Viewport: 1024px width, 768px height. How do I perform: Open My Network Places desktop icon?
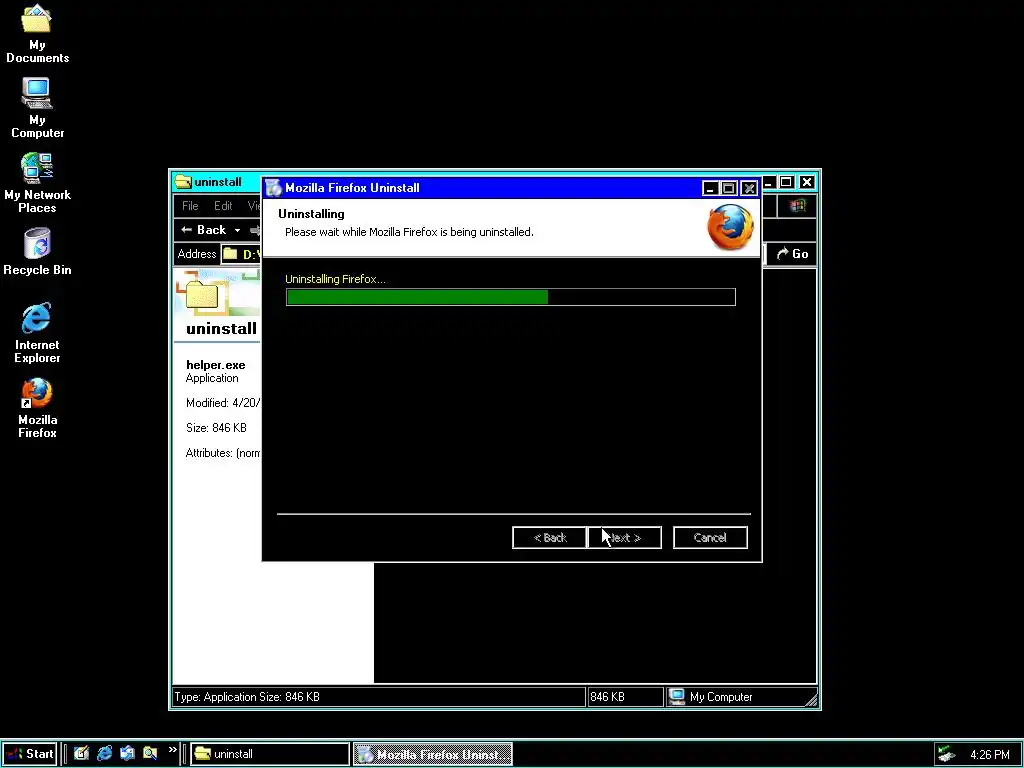coord(37,183)
